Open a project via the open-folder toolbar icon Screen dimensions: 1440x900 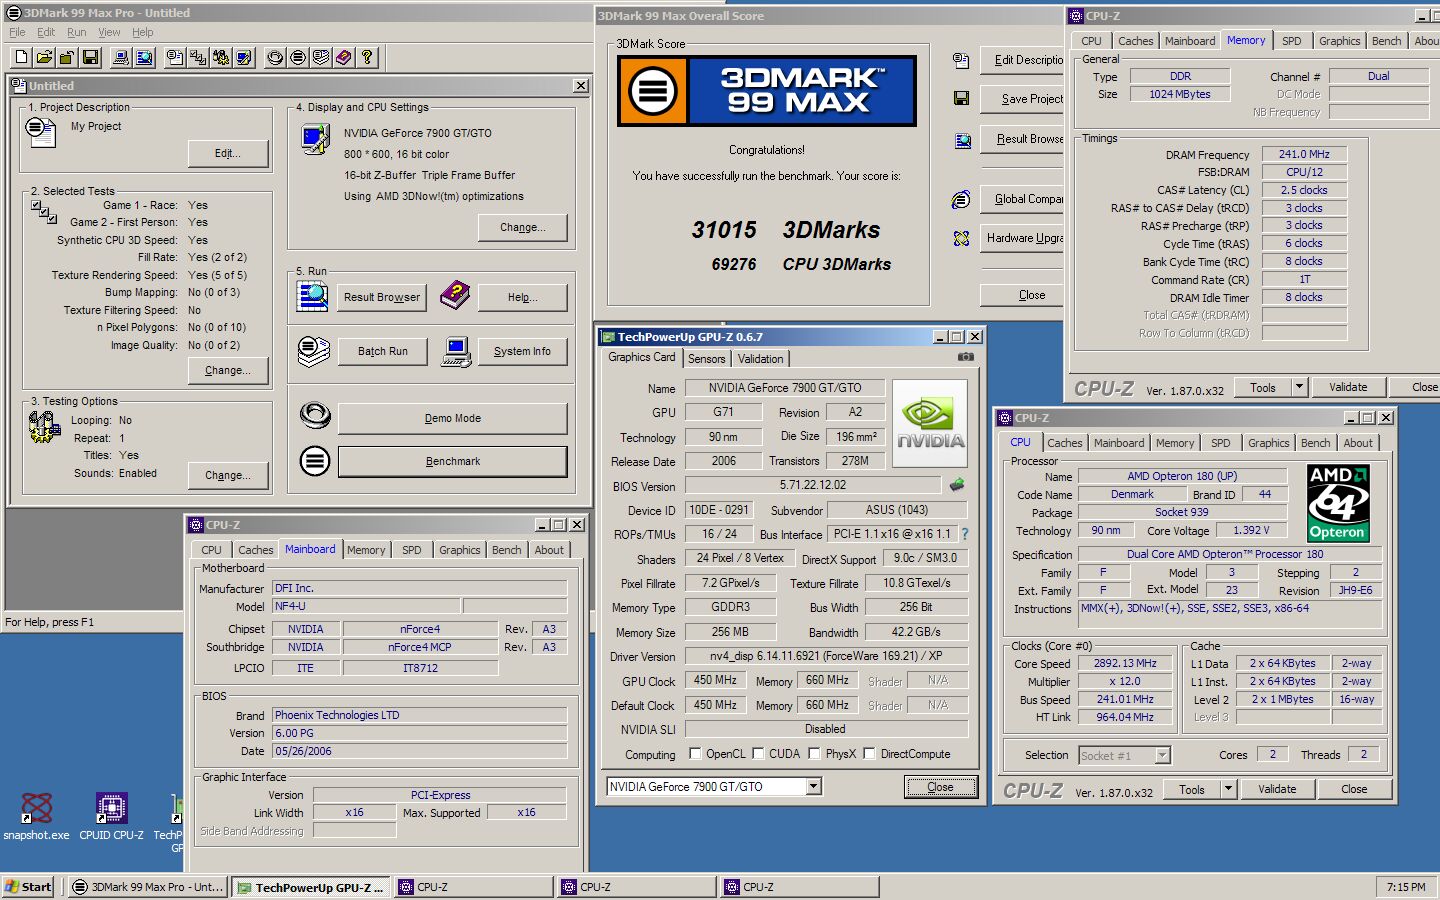pyautogui.click(x=44, y=57)
